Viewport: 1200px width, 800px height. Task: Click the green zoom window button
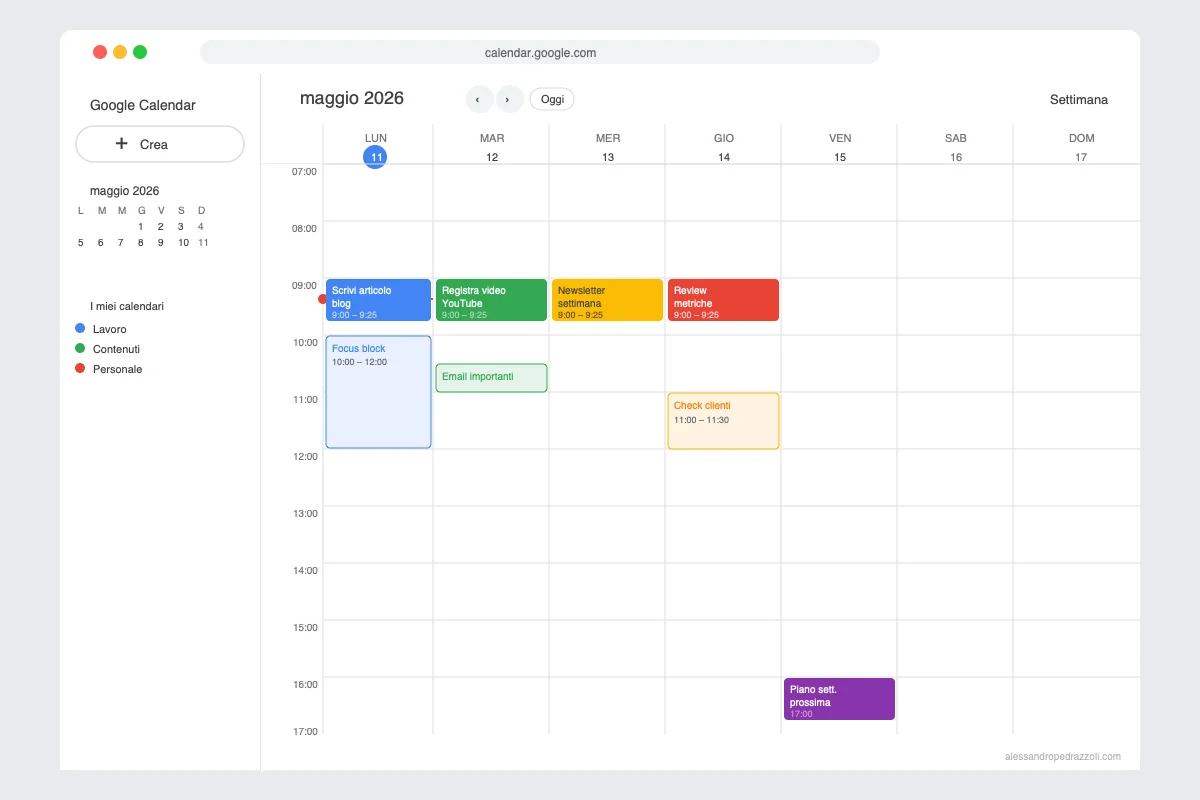coord(140,52)
